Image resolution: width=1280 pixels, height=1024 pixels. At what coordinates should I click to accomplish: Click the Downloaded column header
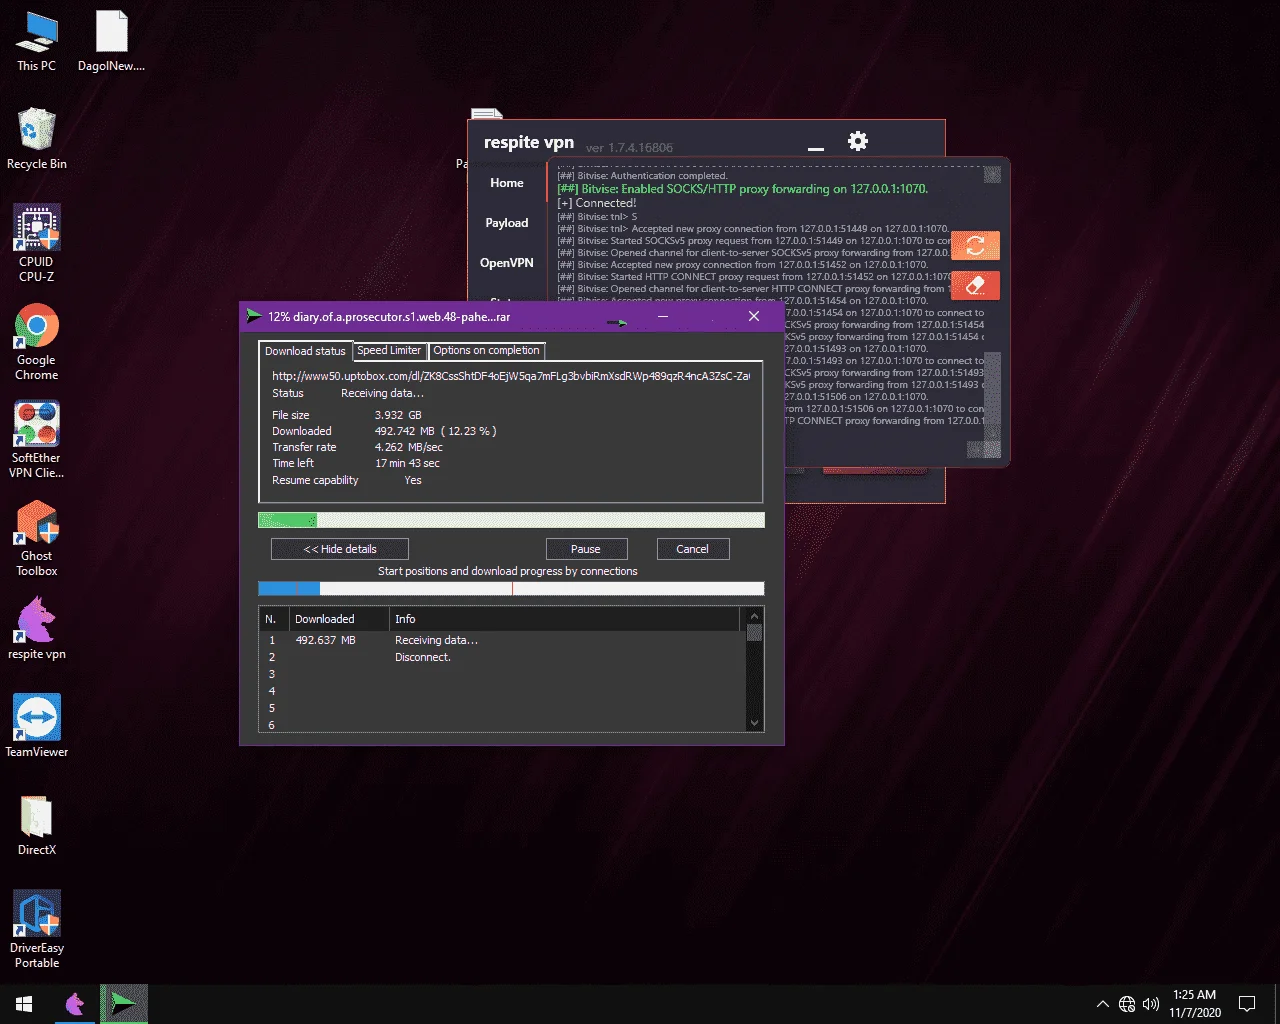[338, 619]
